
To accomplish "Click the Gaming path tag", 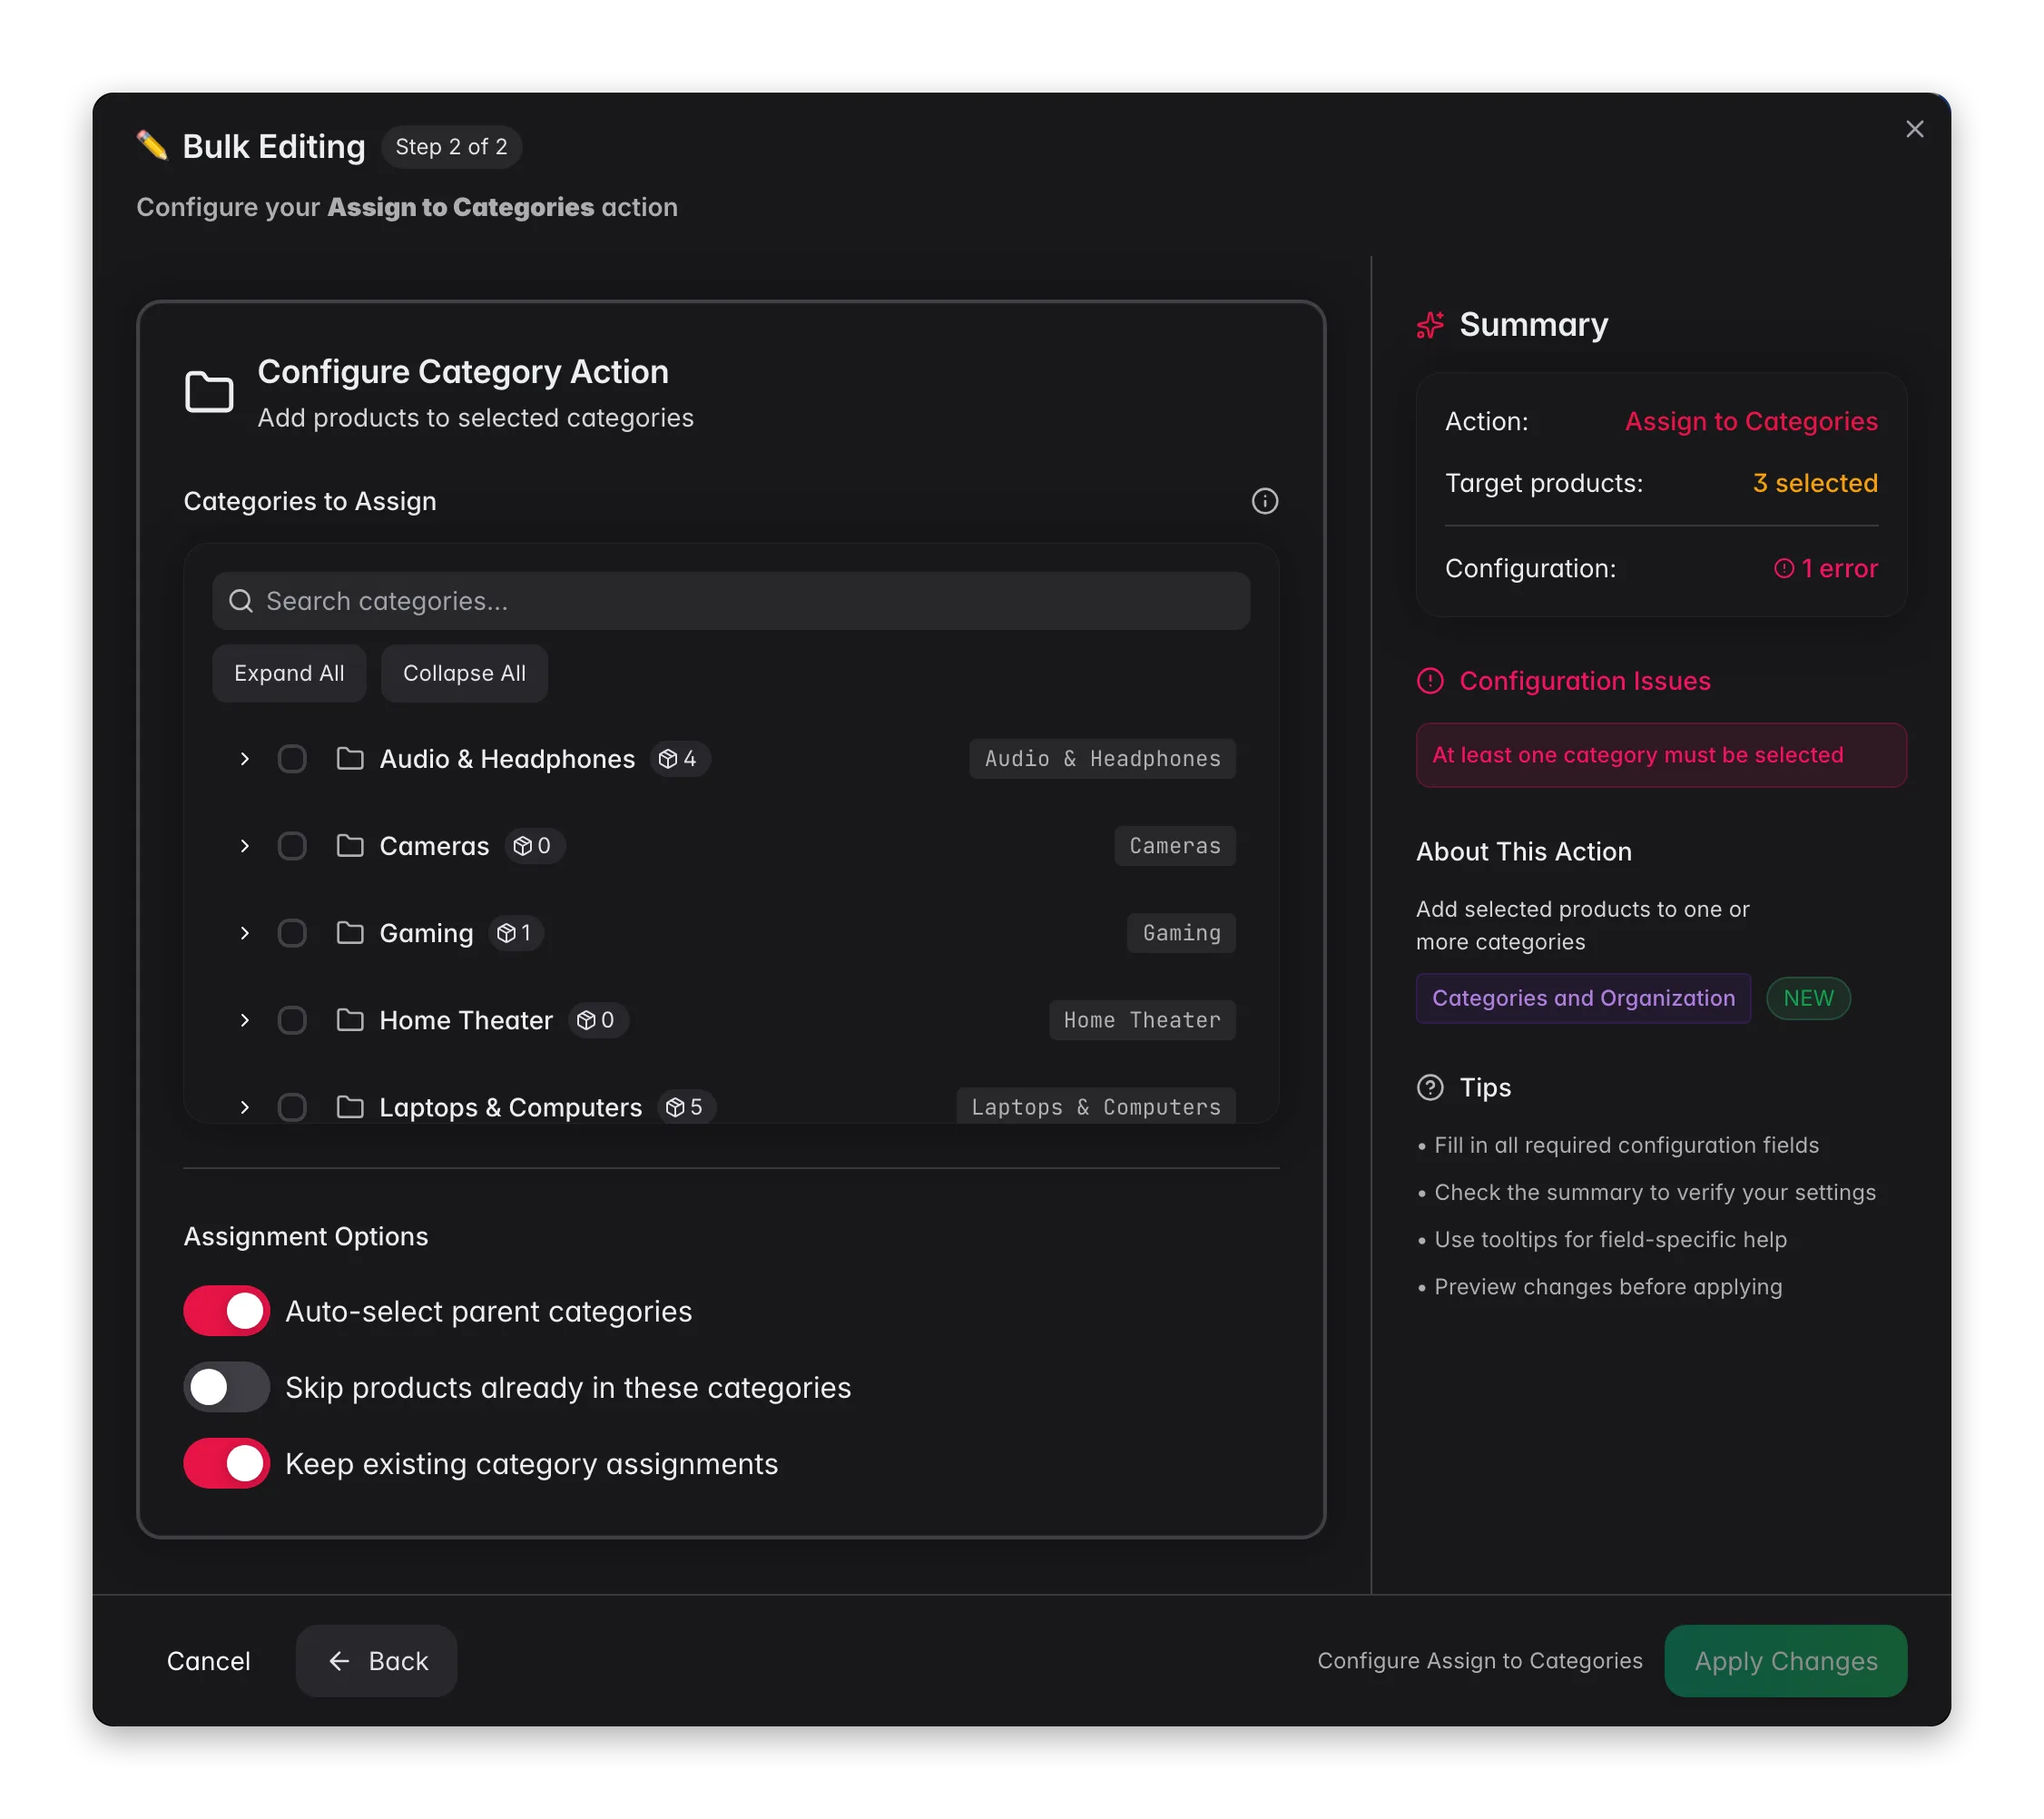I will click(x=1181, y=933).
